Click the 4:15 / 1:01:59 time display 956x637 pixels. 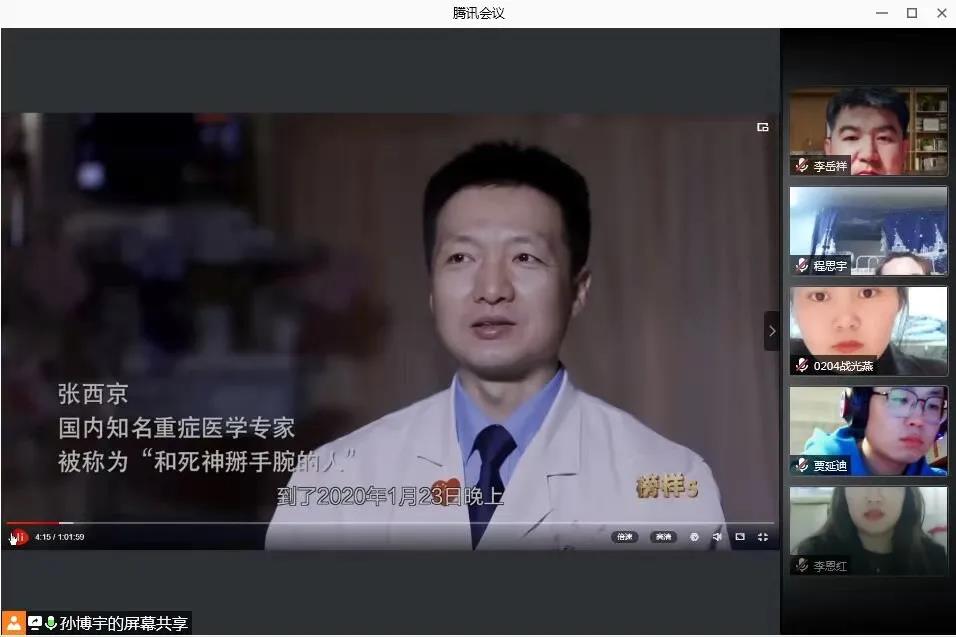click(x=59, y=537)
